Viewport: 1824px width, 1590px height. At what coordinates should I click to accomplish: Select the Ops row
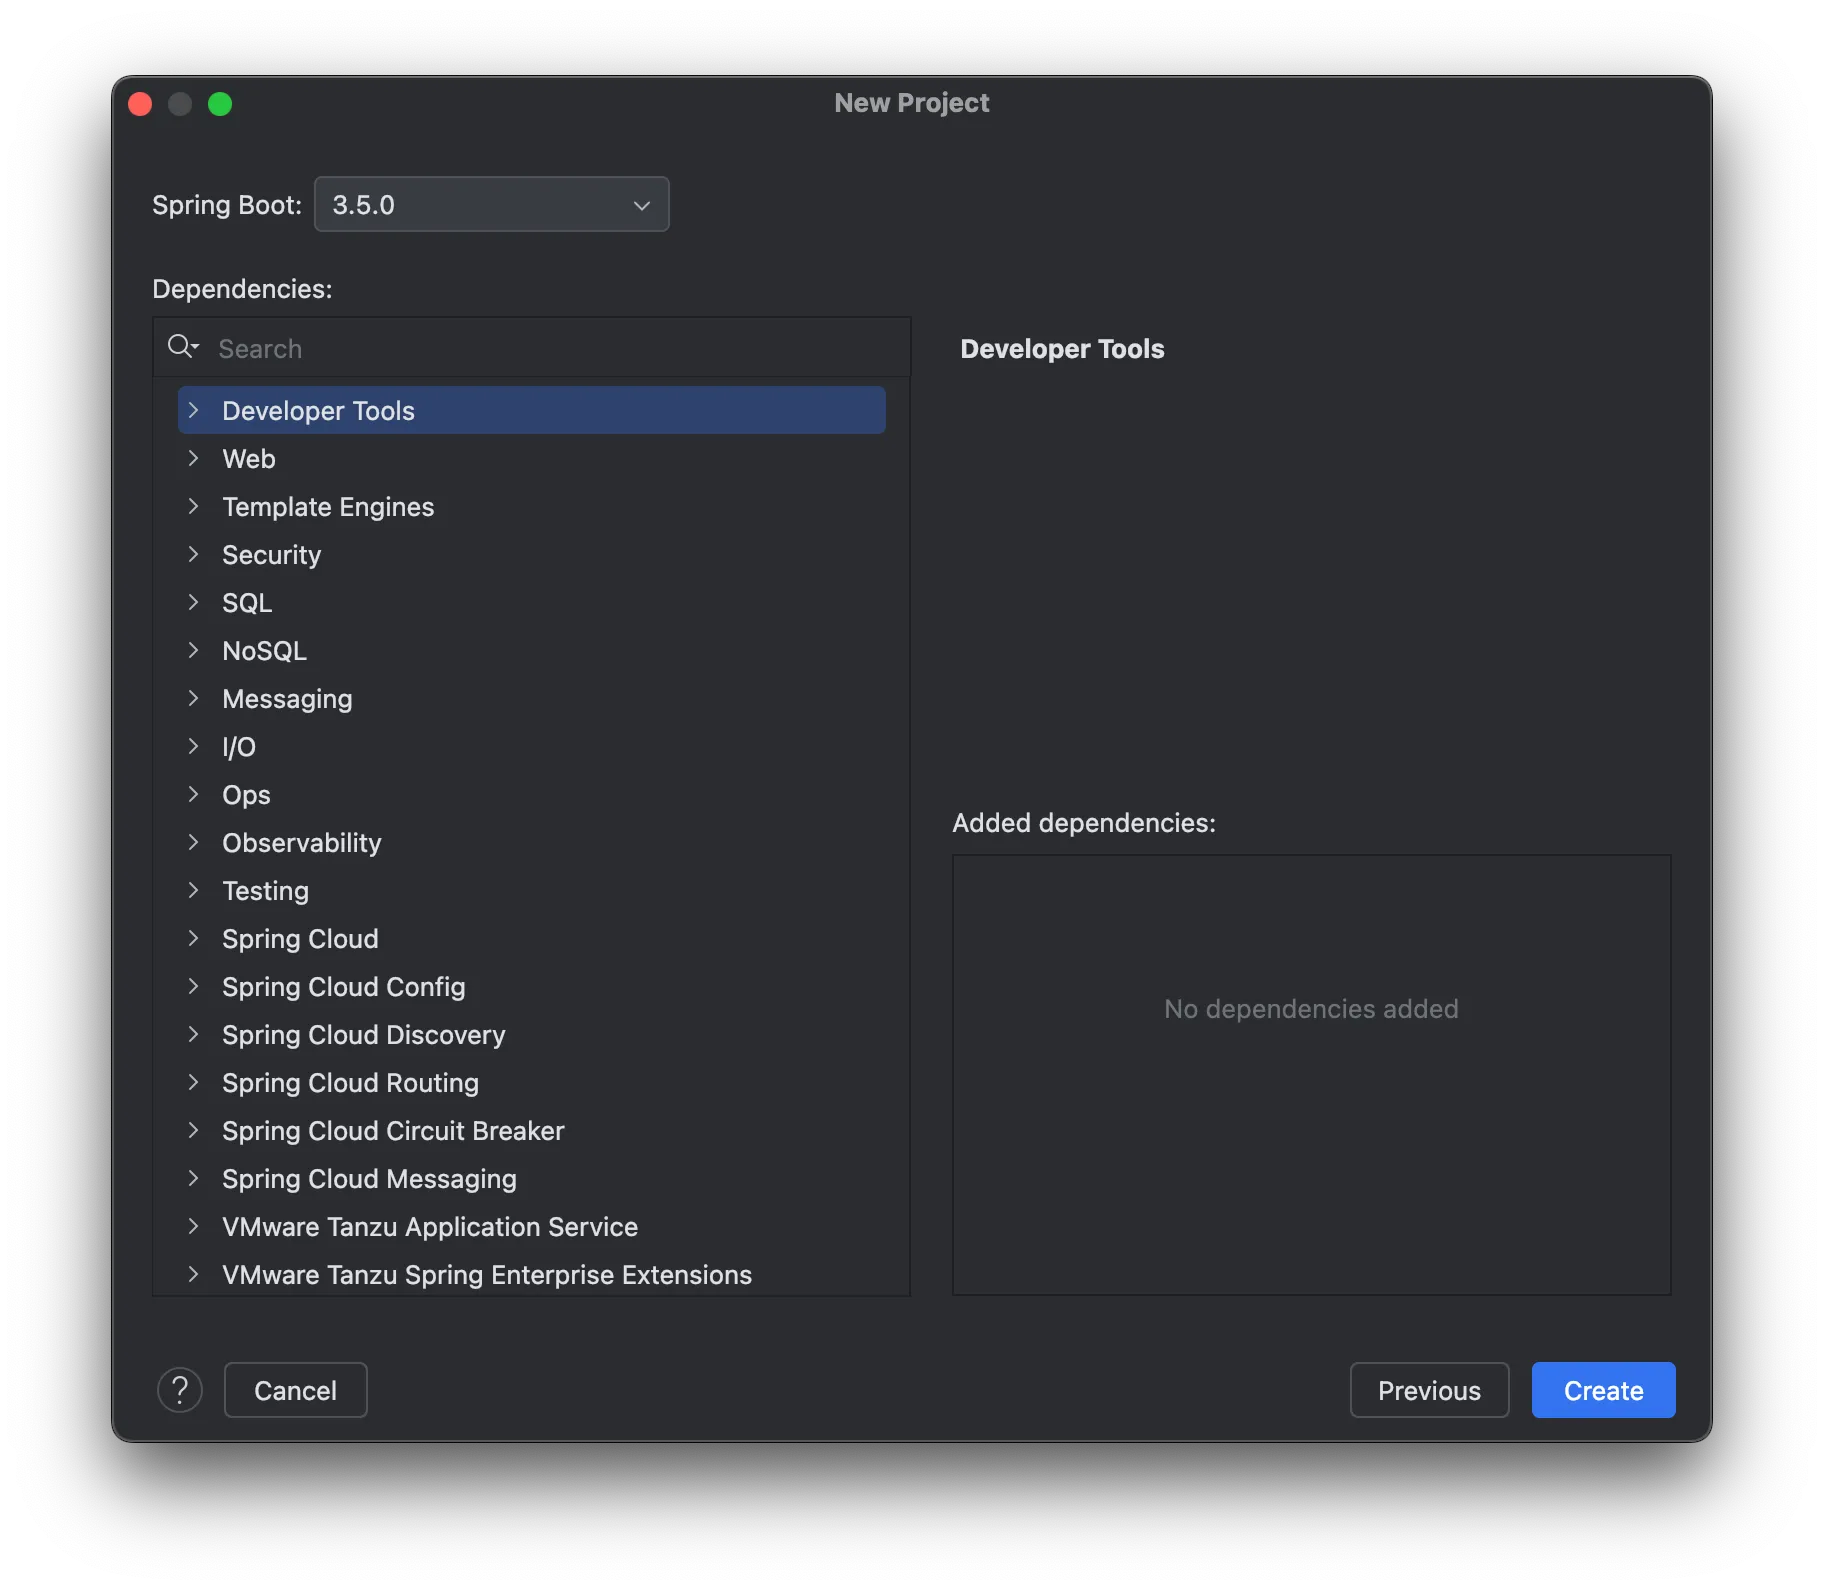click(532, 794)
